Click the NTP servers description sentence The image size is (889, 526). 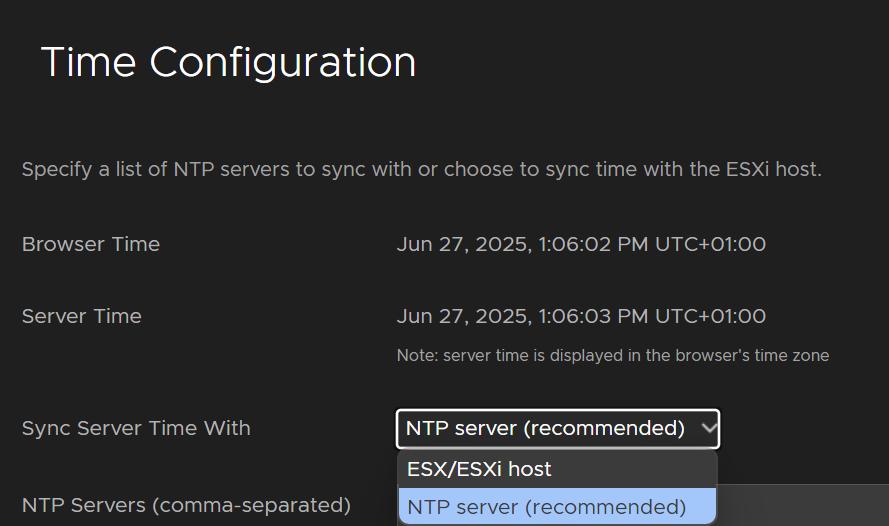[422, 169]
